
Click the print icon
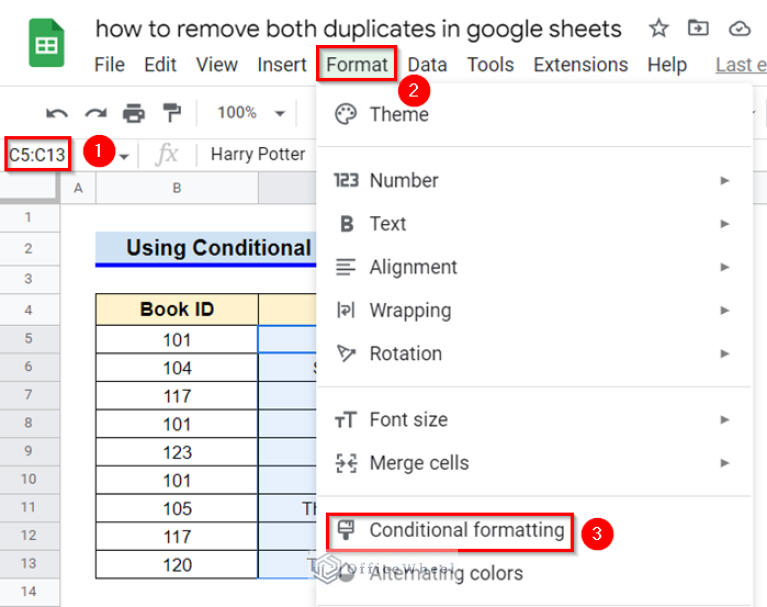coord(133,113)
